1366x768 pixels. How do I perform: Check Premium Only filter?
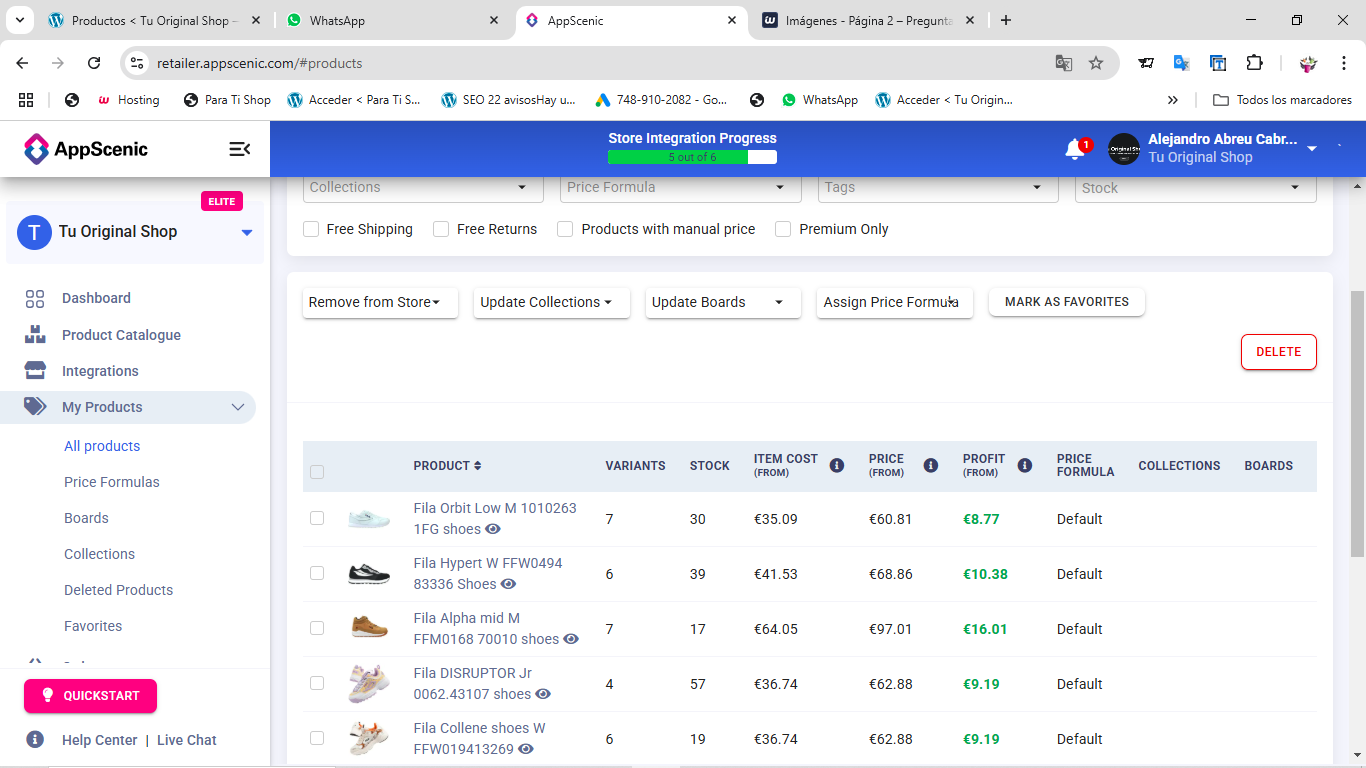coord(783,229)
